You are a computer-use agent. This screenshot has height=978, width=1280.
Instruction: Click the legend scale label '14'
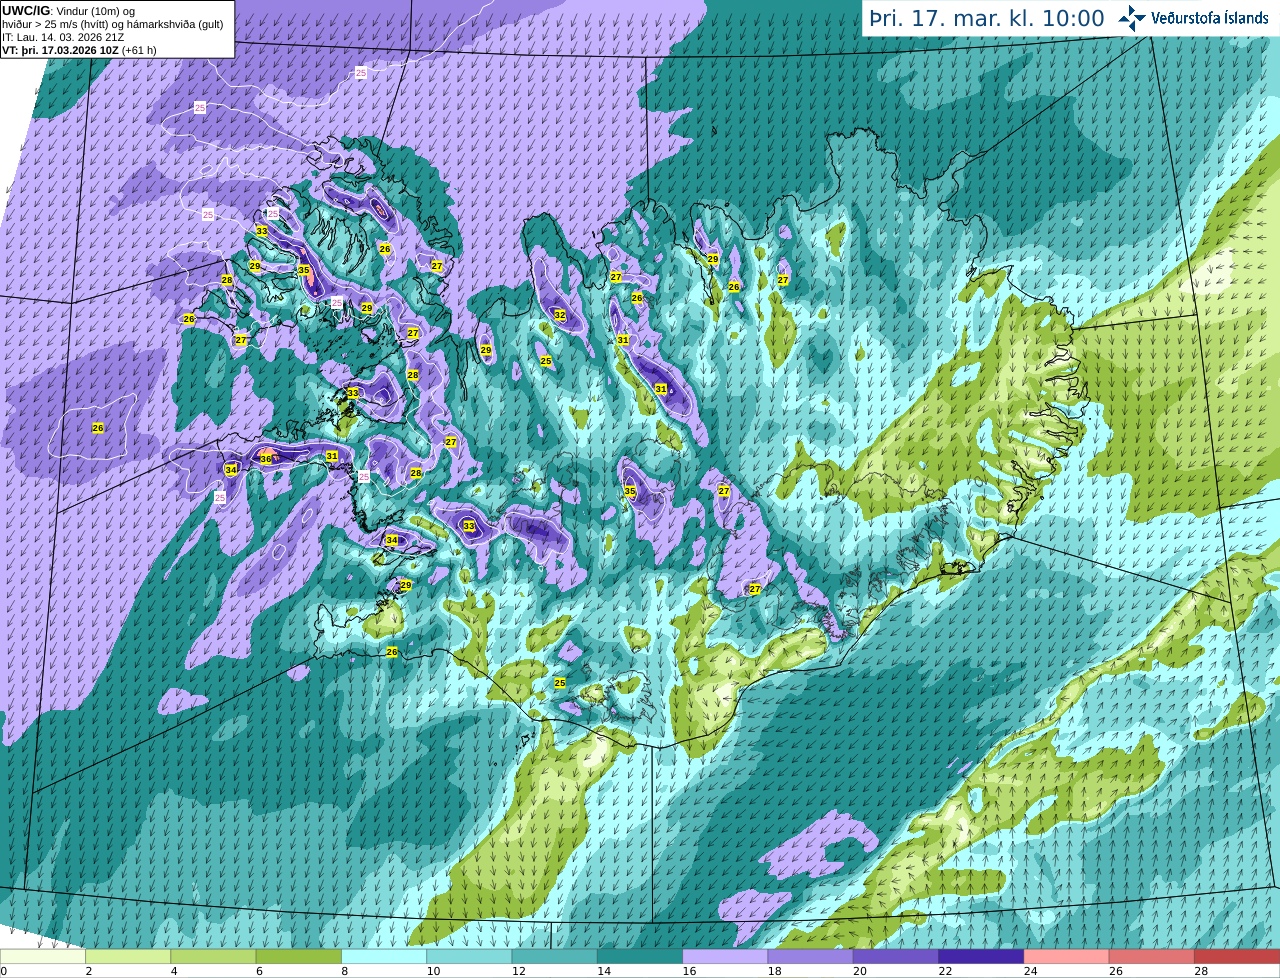604,971
